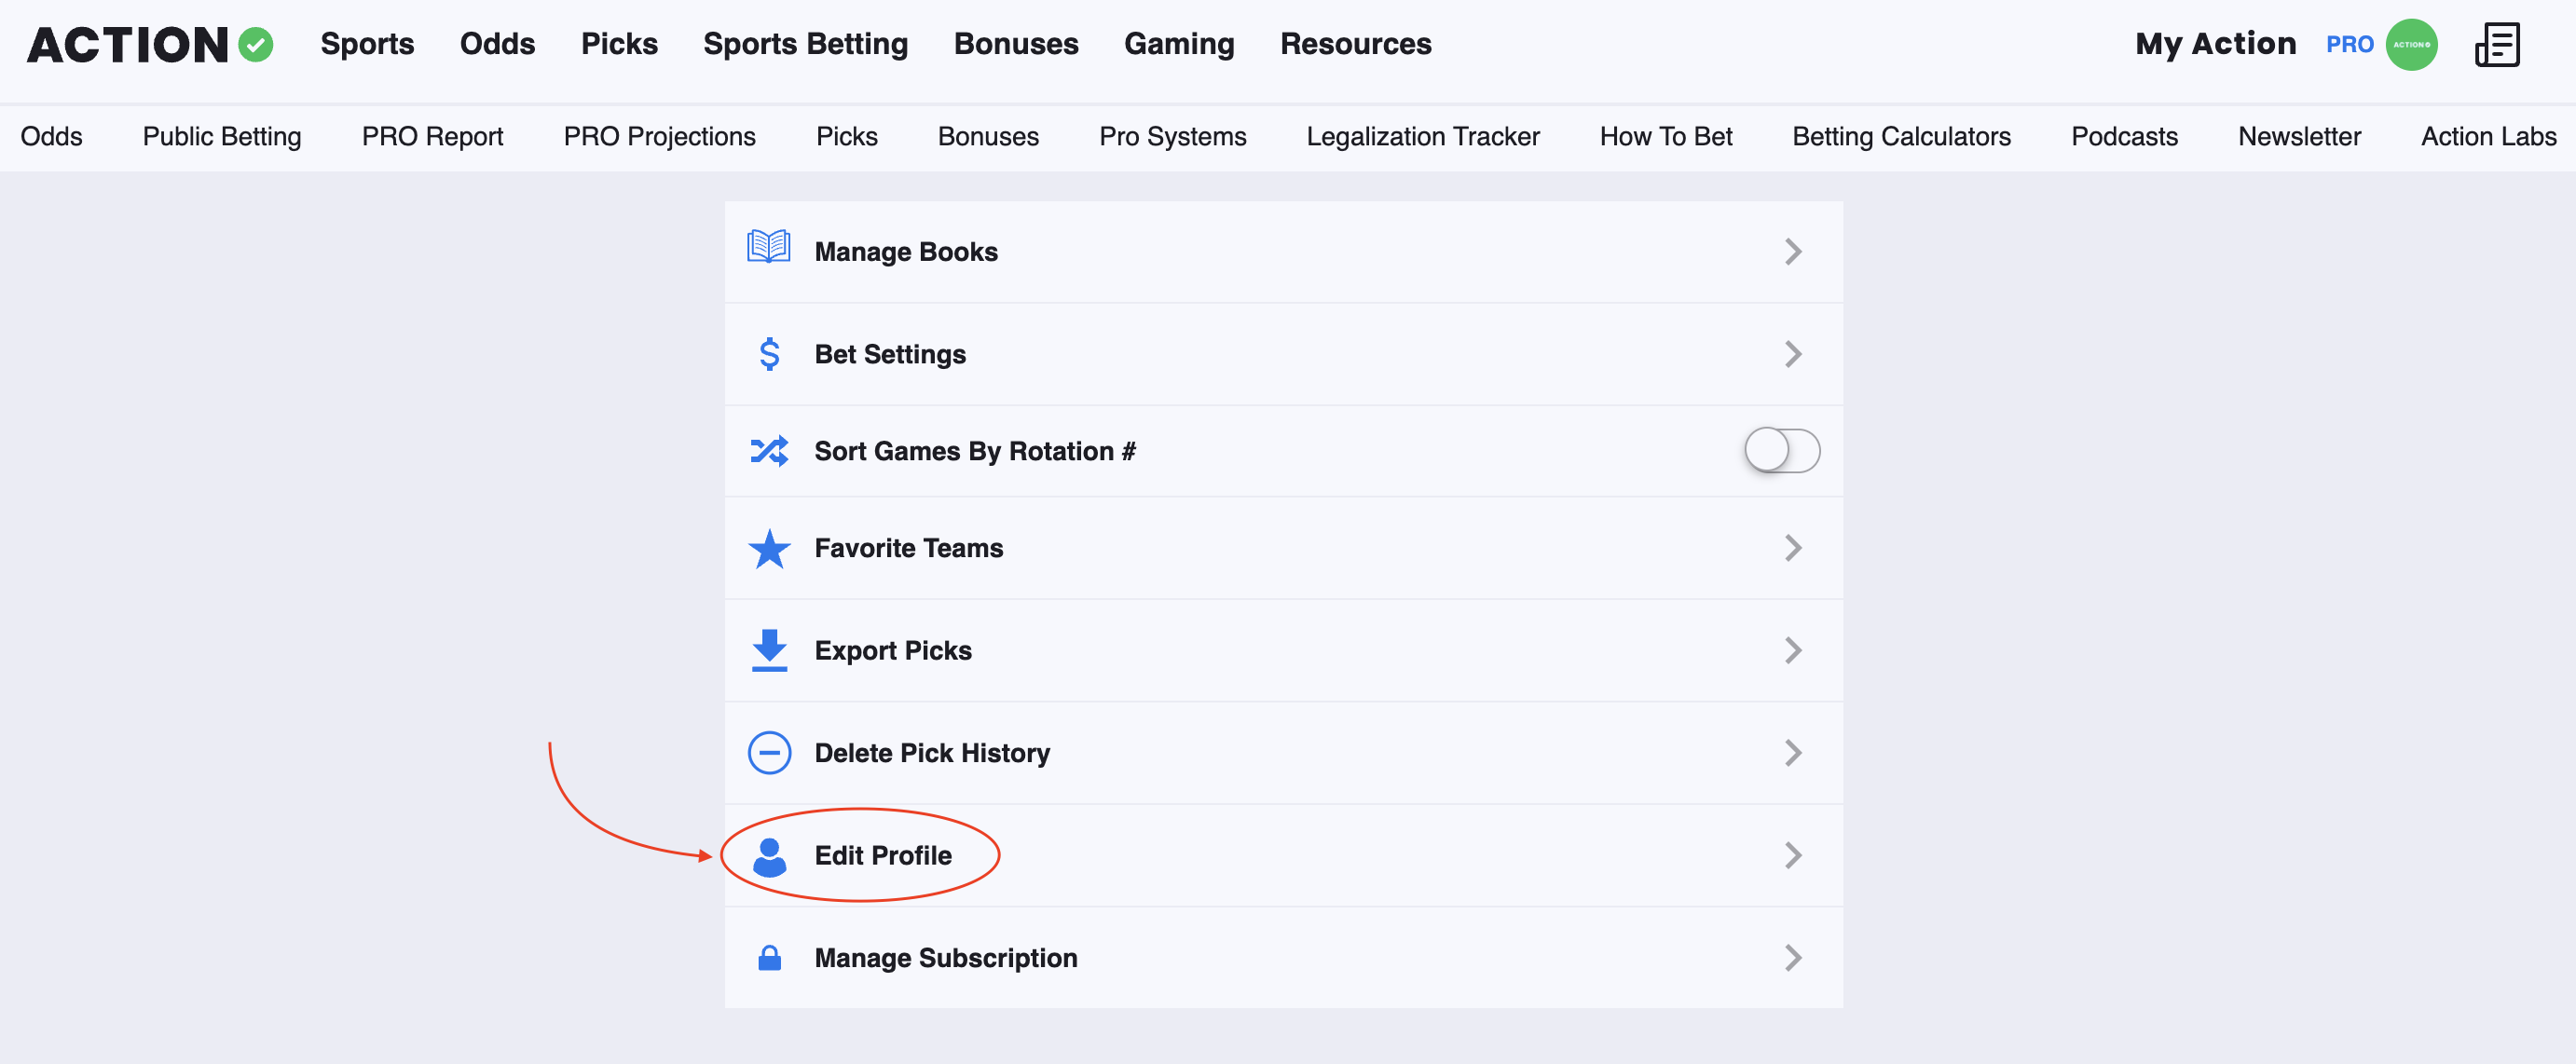Viewport: 2576px width, 1064px height.
Task: Click the Edit Profile person icon
Action: click(x=769, y=856)
